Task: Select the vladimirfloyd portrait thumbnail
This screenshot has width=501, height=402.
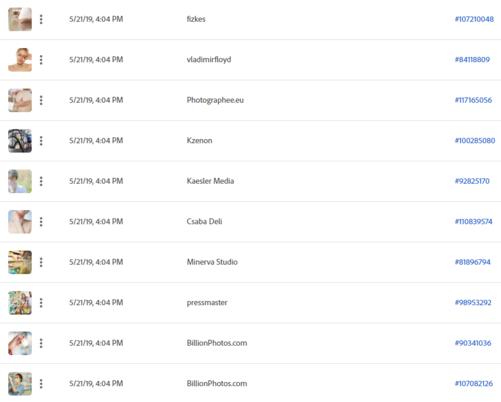Action: (x=20, y=60)
